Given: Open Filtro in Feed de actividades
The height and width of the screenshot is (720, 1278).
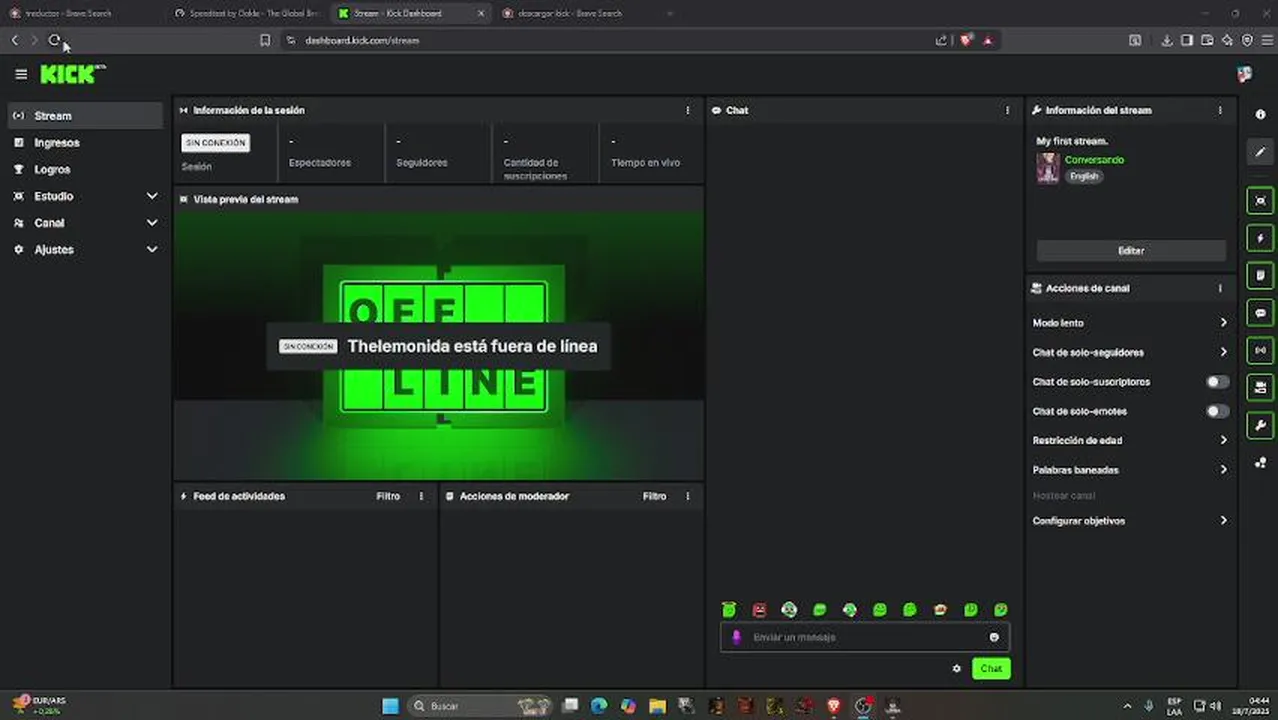Looking at the screenshot, I should click(388, 496).
